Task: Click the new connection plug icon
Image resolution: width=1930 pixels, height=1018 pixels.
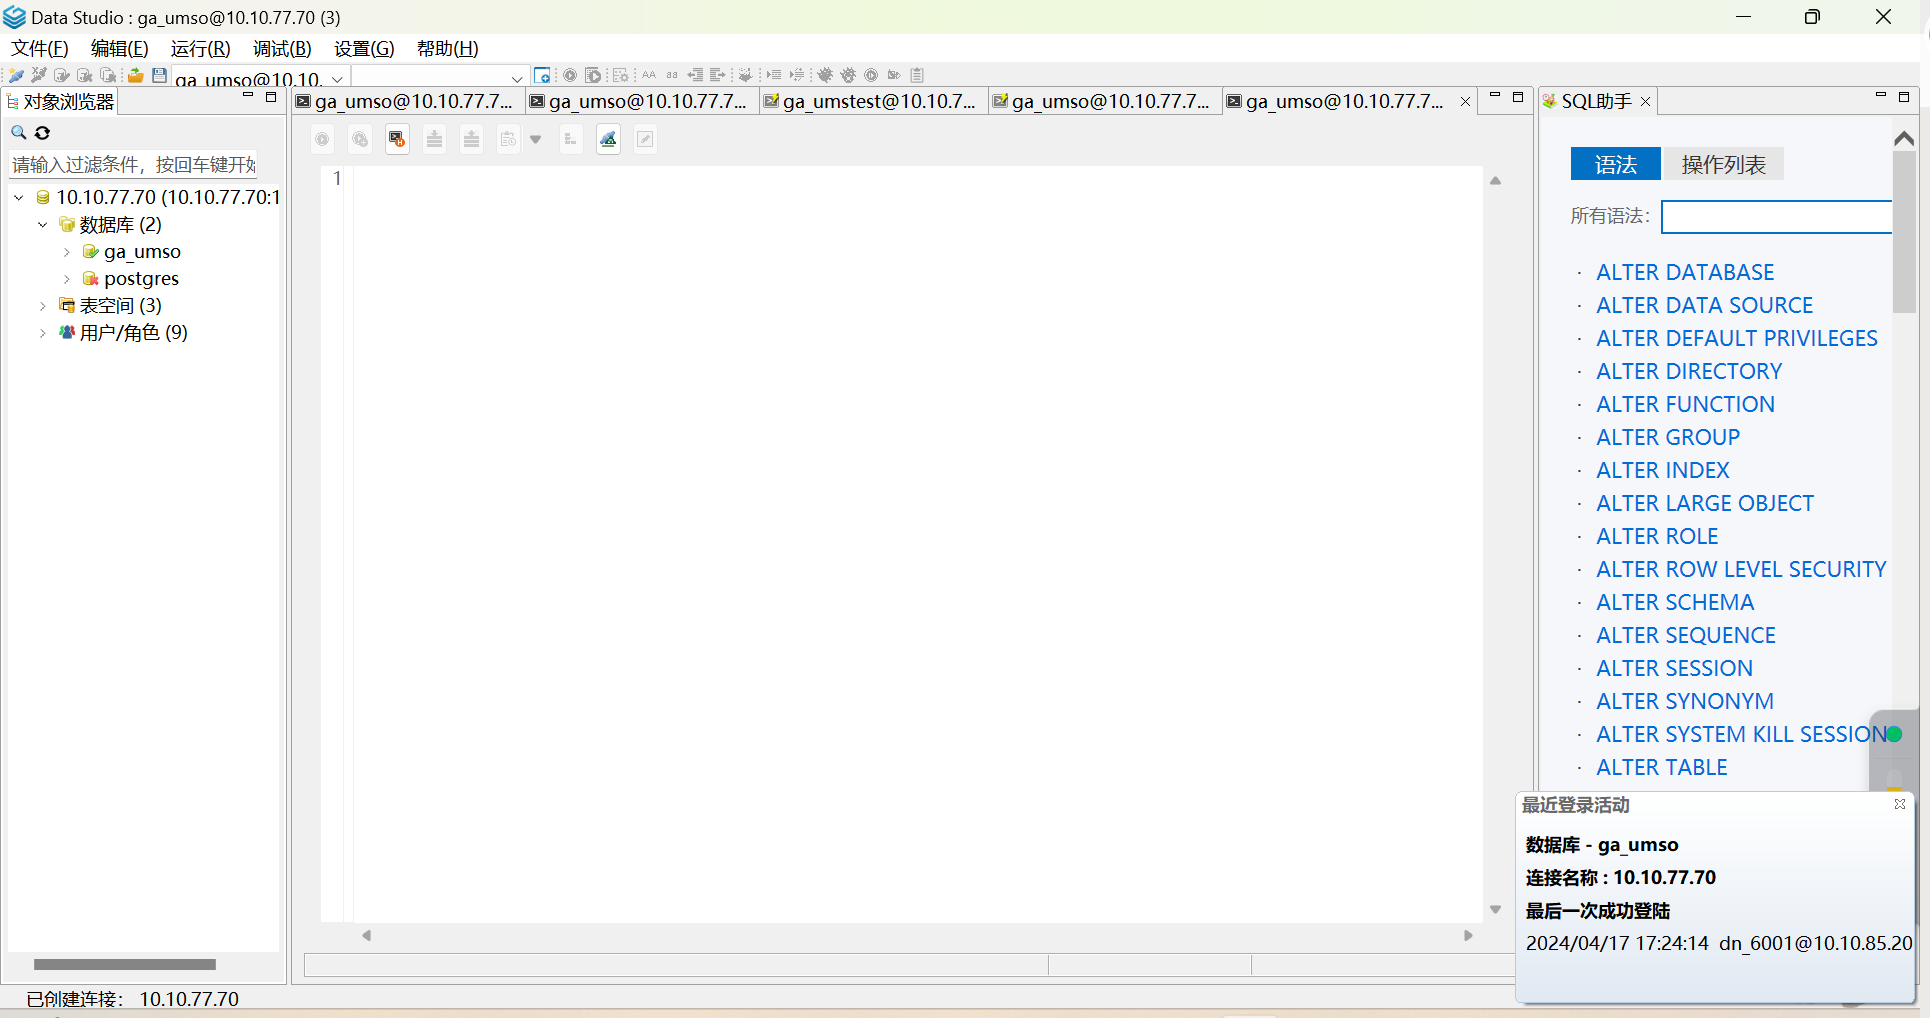Action: [16, 75]
